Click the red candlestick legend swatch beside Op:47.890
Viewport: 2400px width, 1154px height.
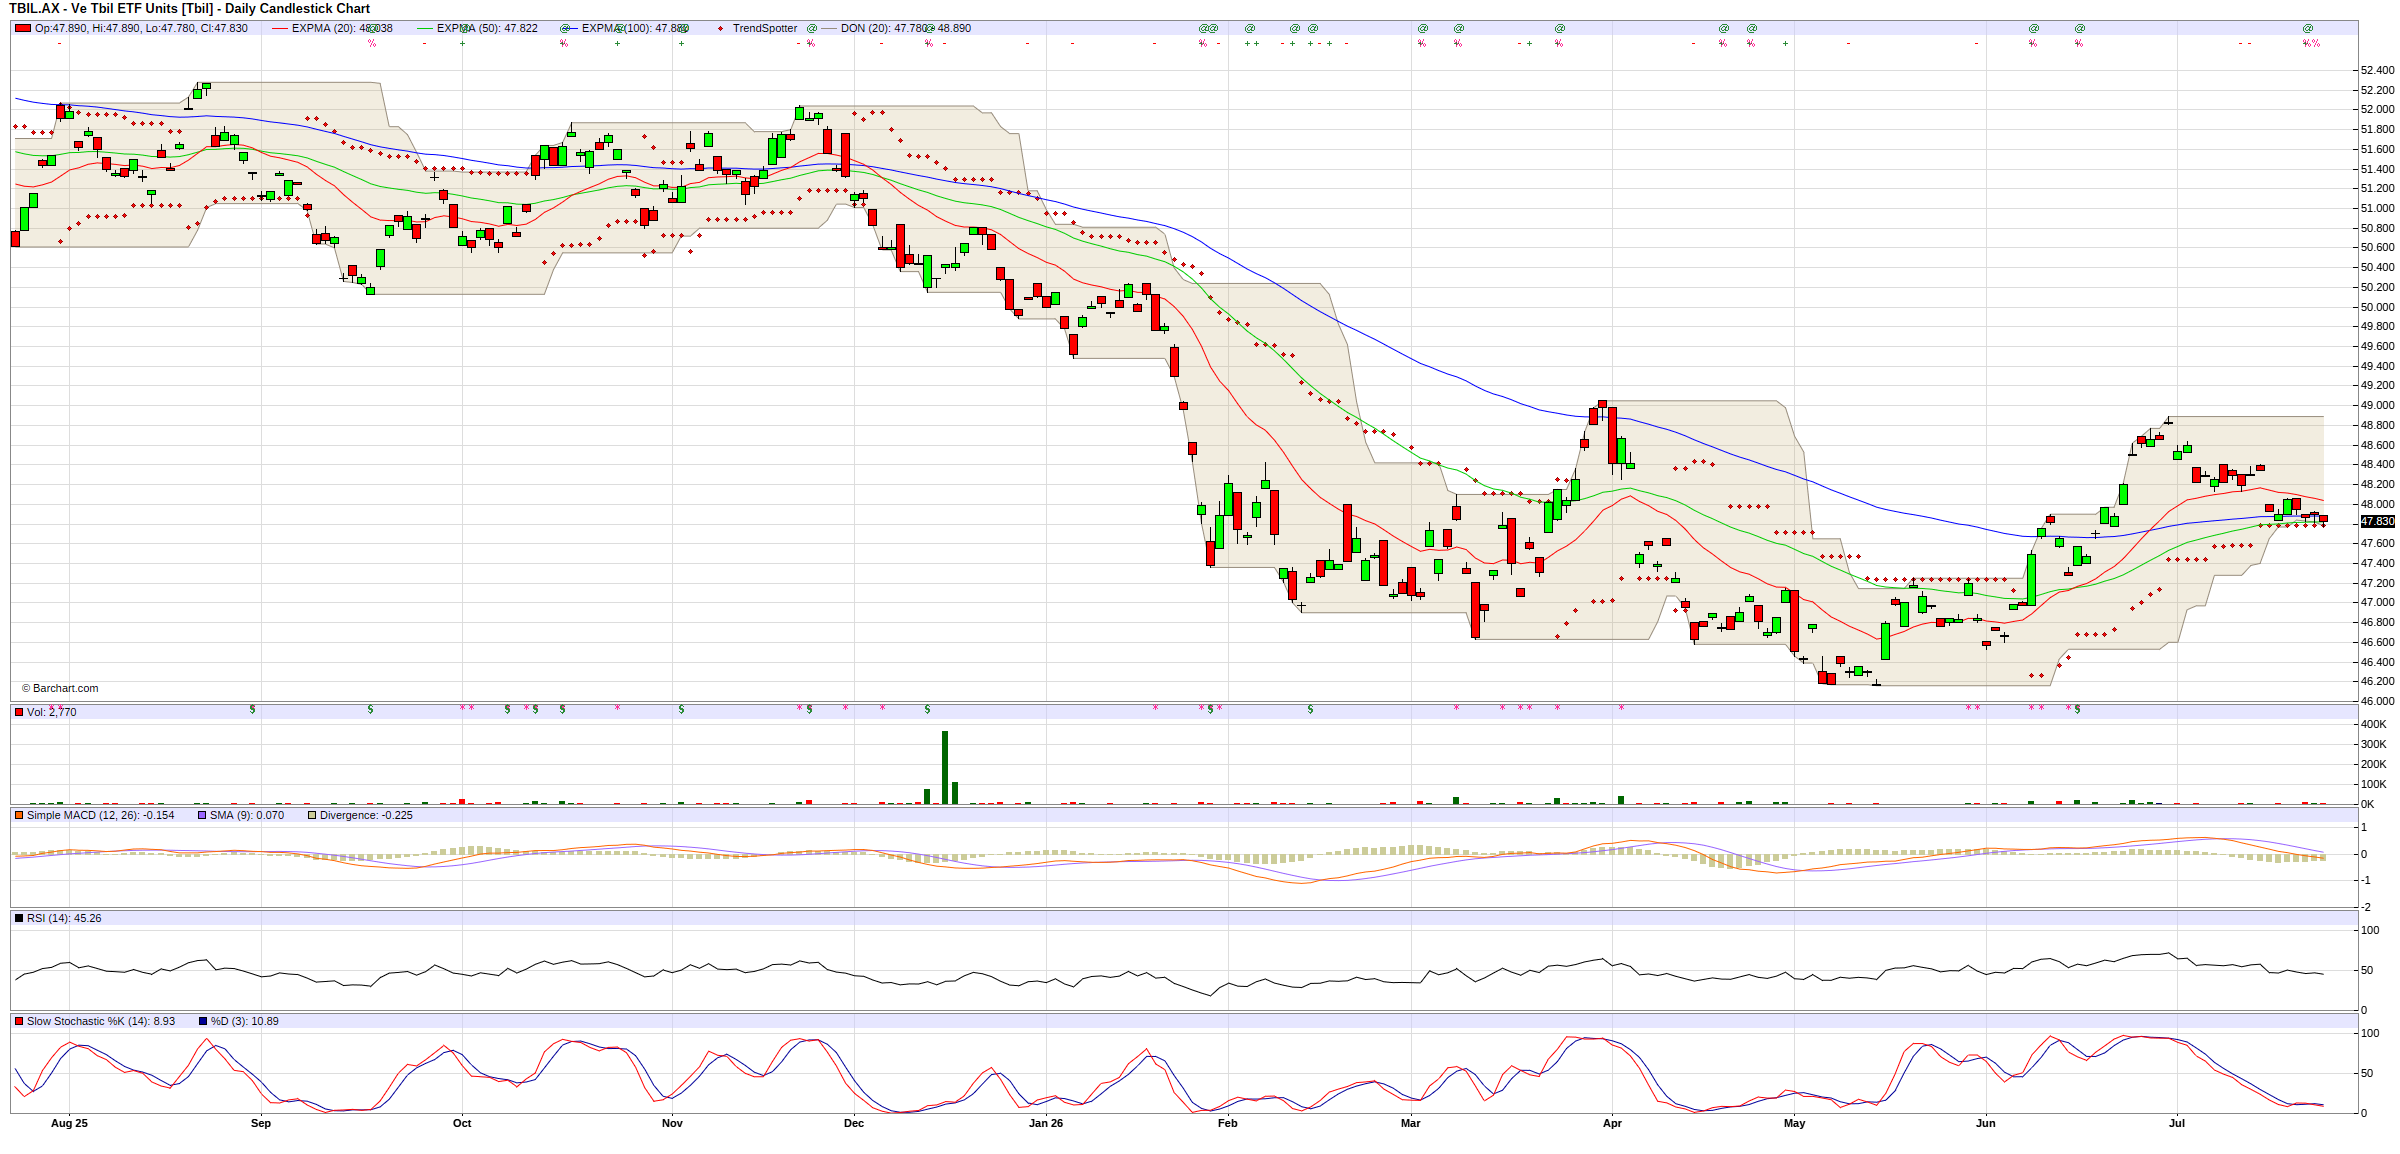coord(23,28)
